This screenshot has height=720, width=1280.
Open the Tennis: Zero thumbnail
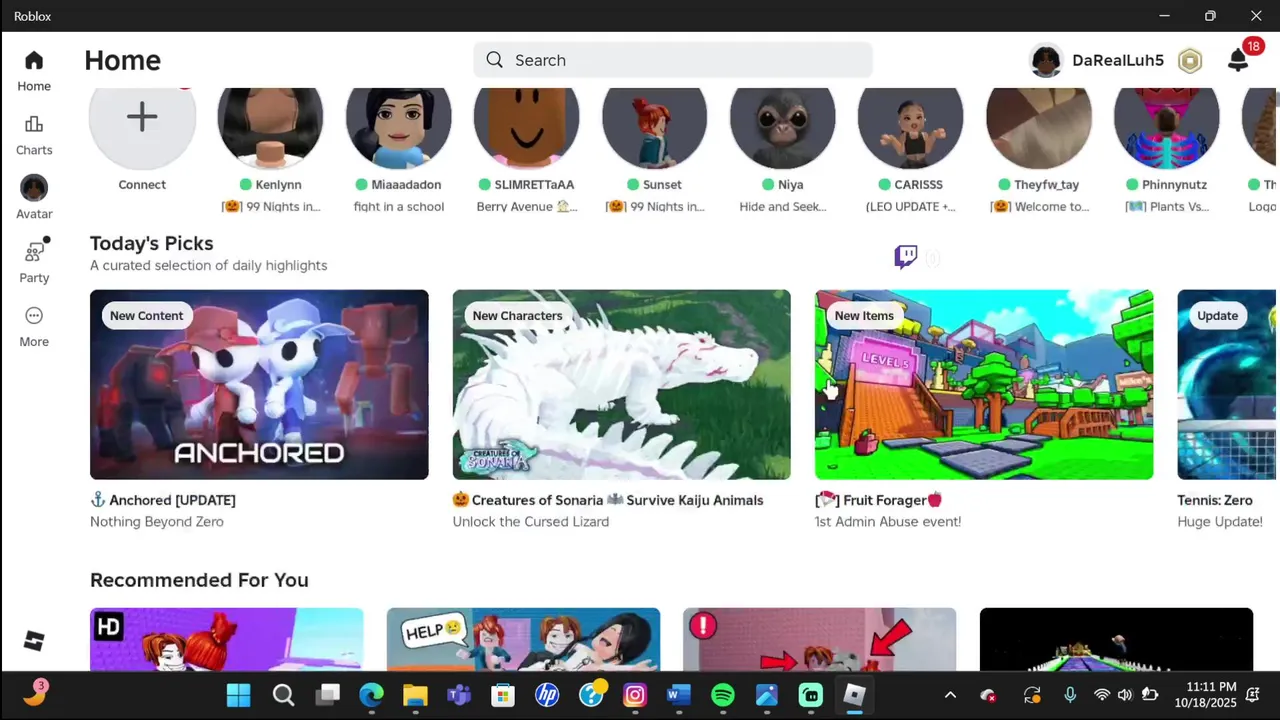(x=1225, y=385)
